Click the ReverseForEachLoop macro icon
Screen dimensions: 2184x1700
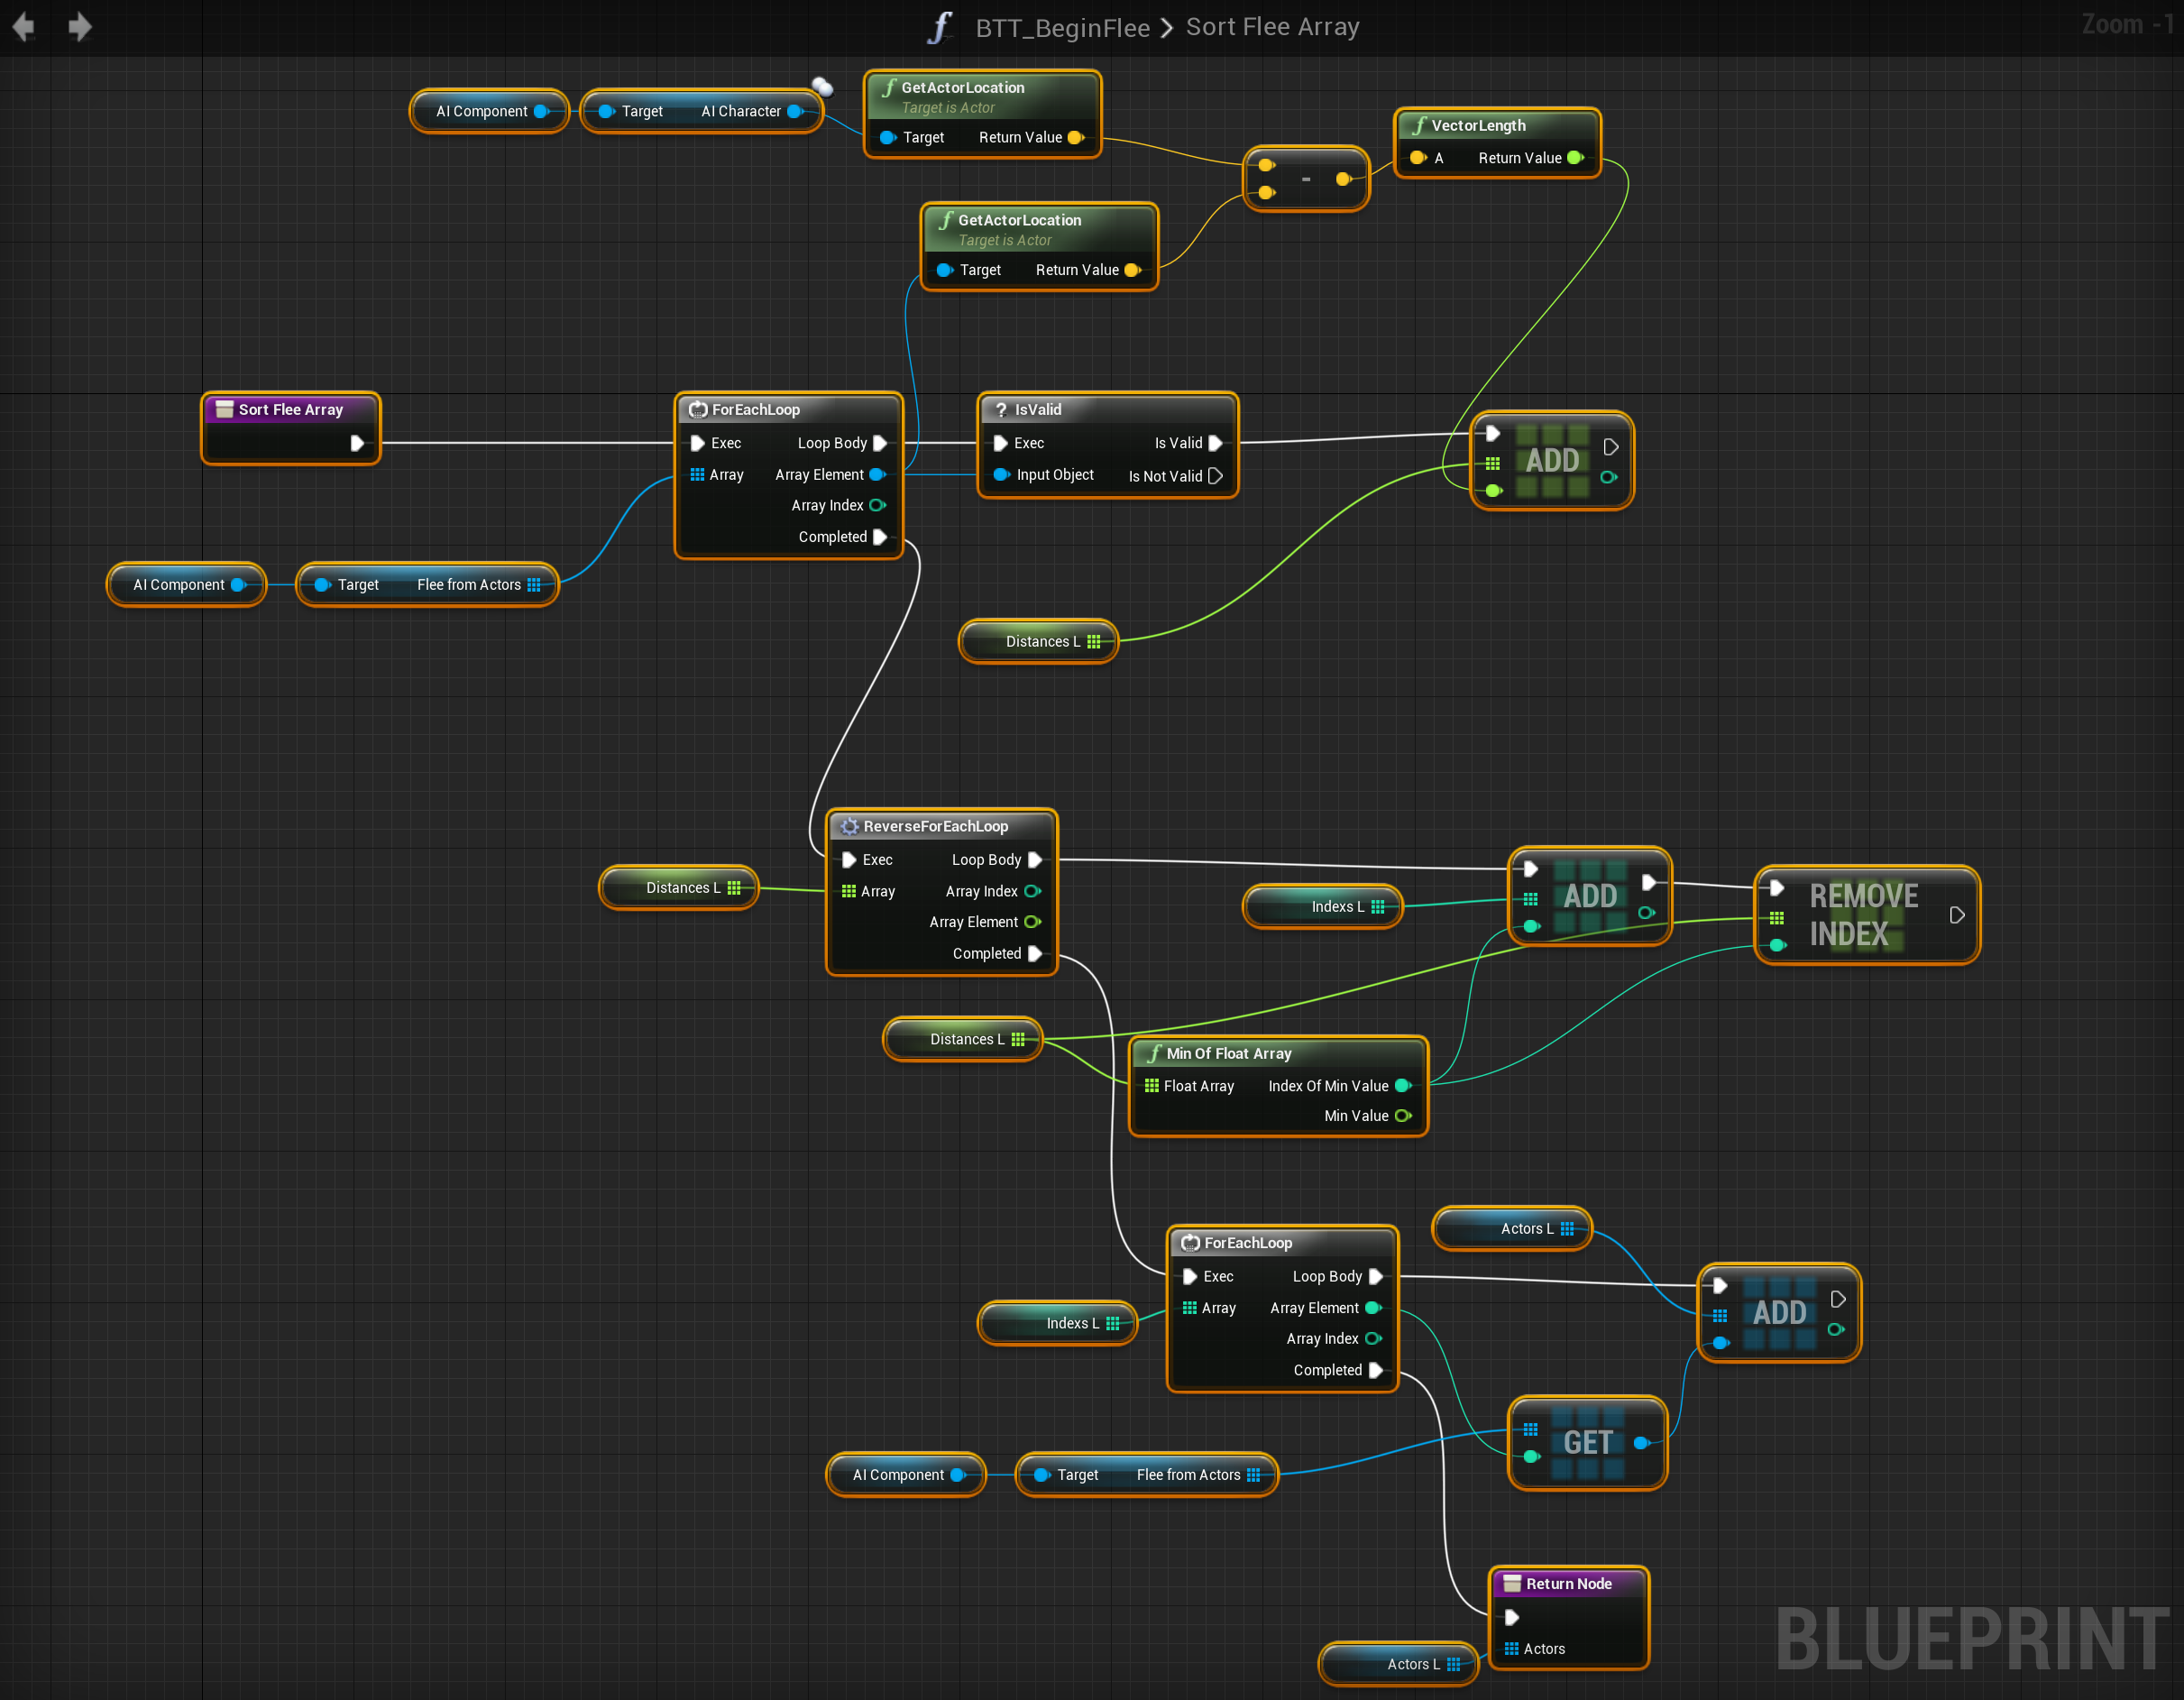point(850,826)
